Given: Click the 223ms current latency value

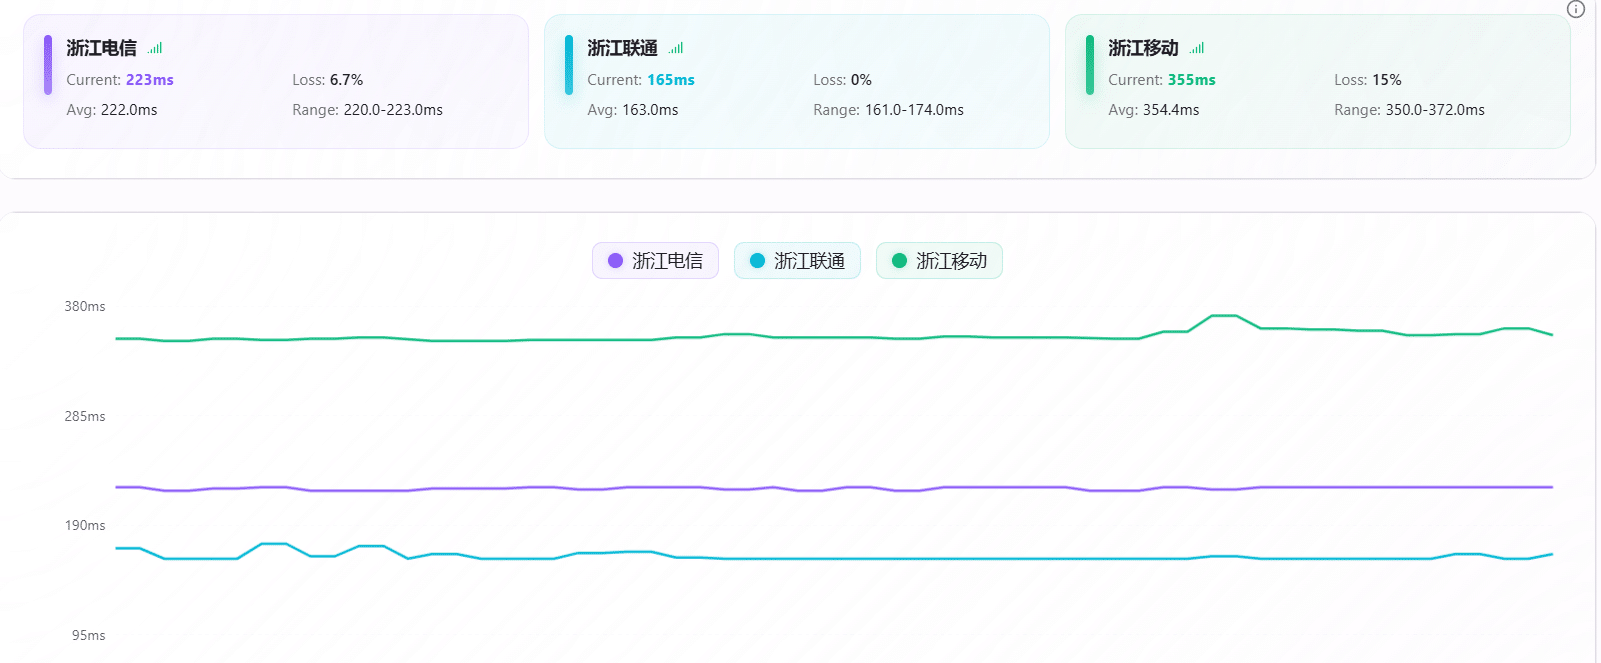Looking at the screenshot, I should click(x=149, y=80).
